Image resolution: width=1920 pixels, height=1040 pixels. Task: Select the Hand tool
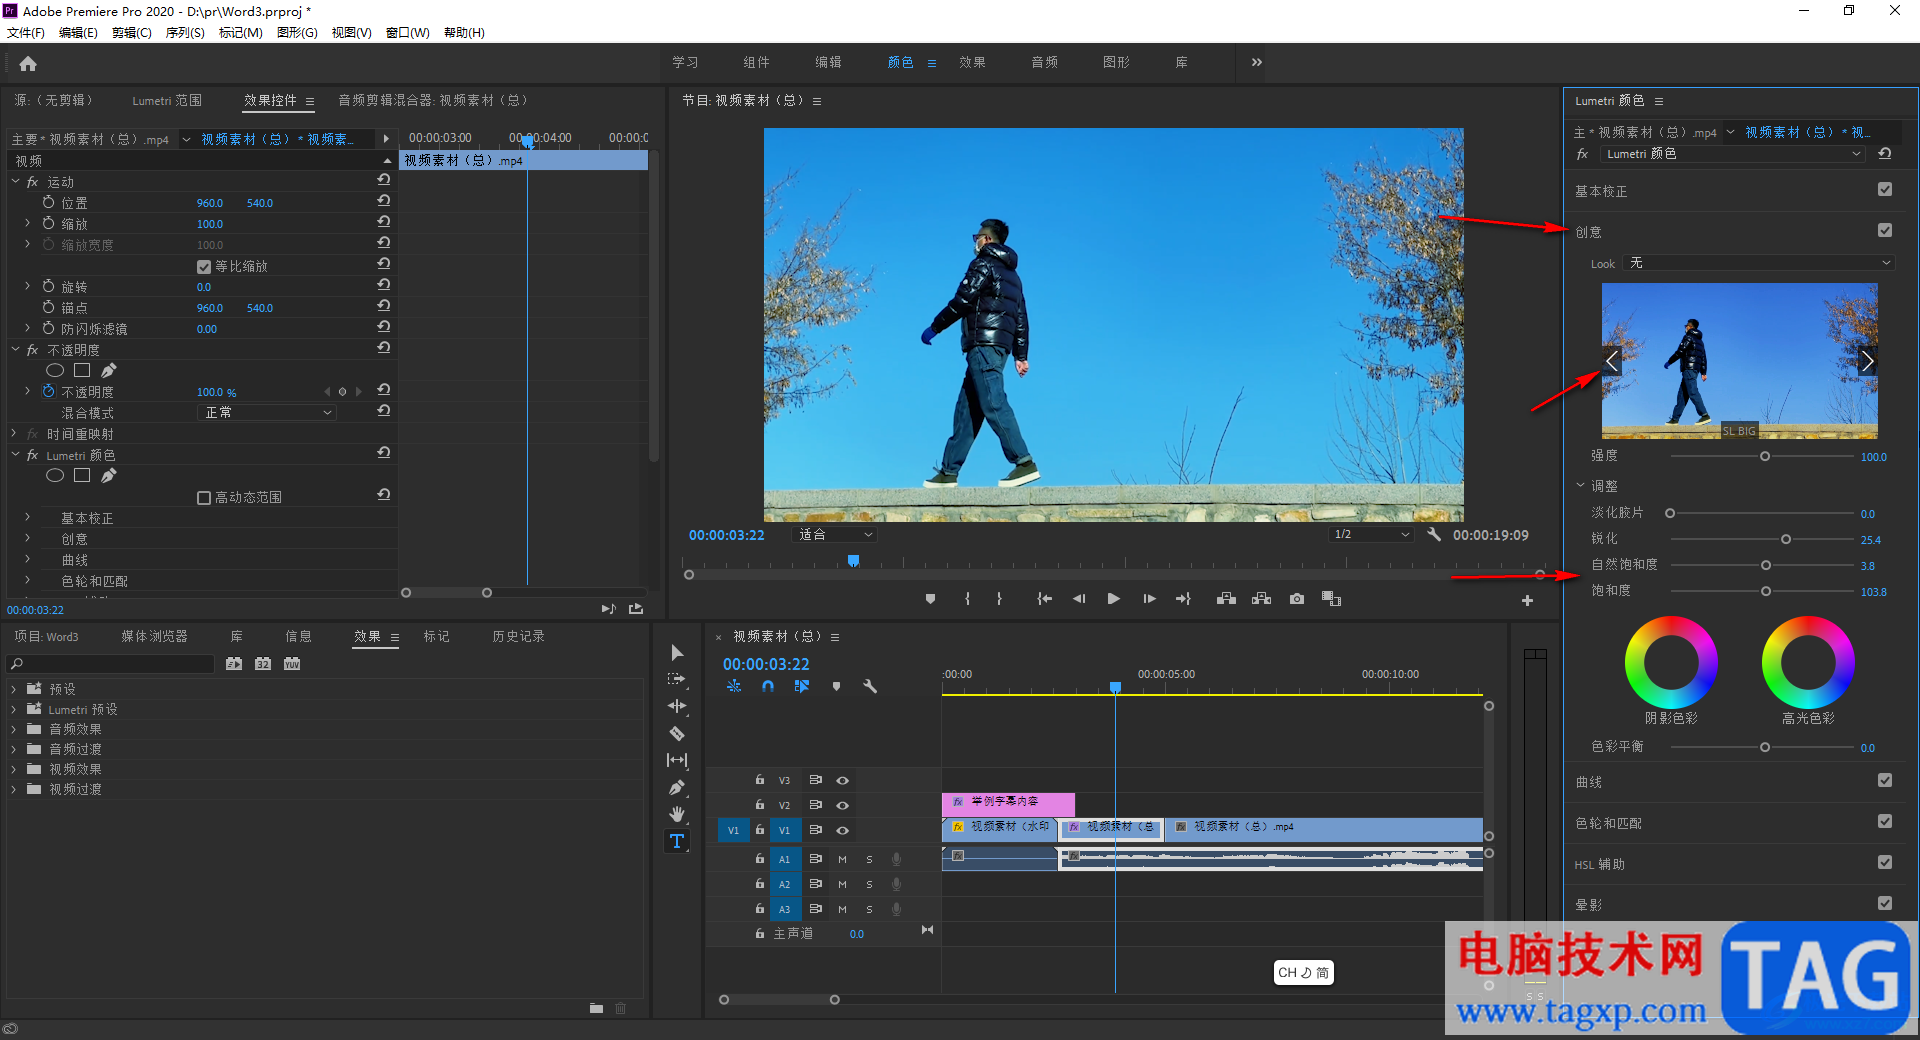click(677, 814)
